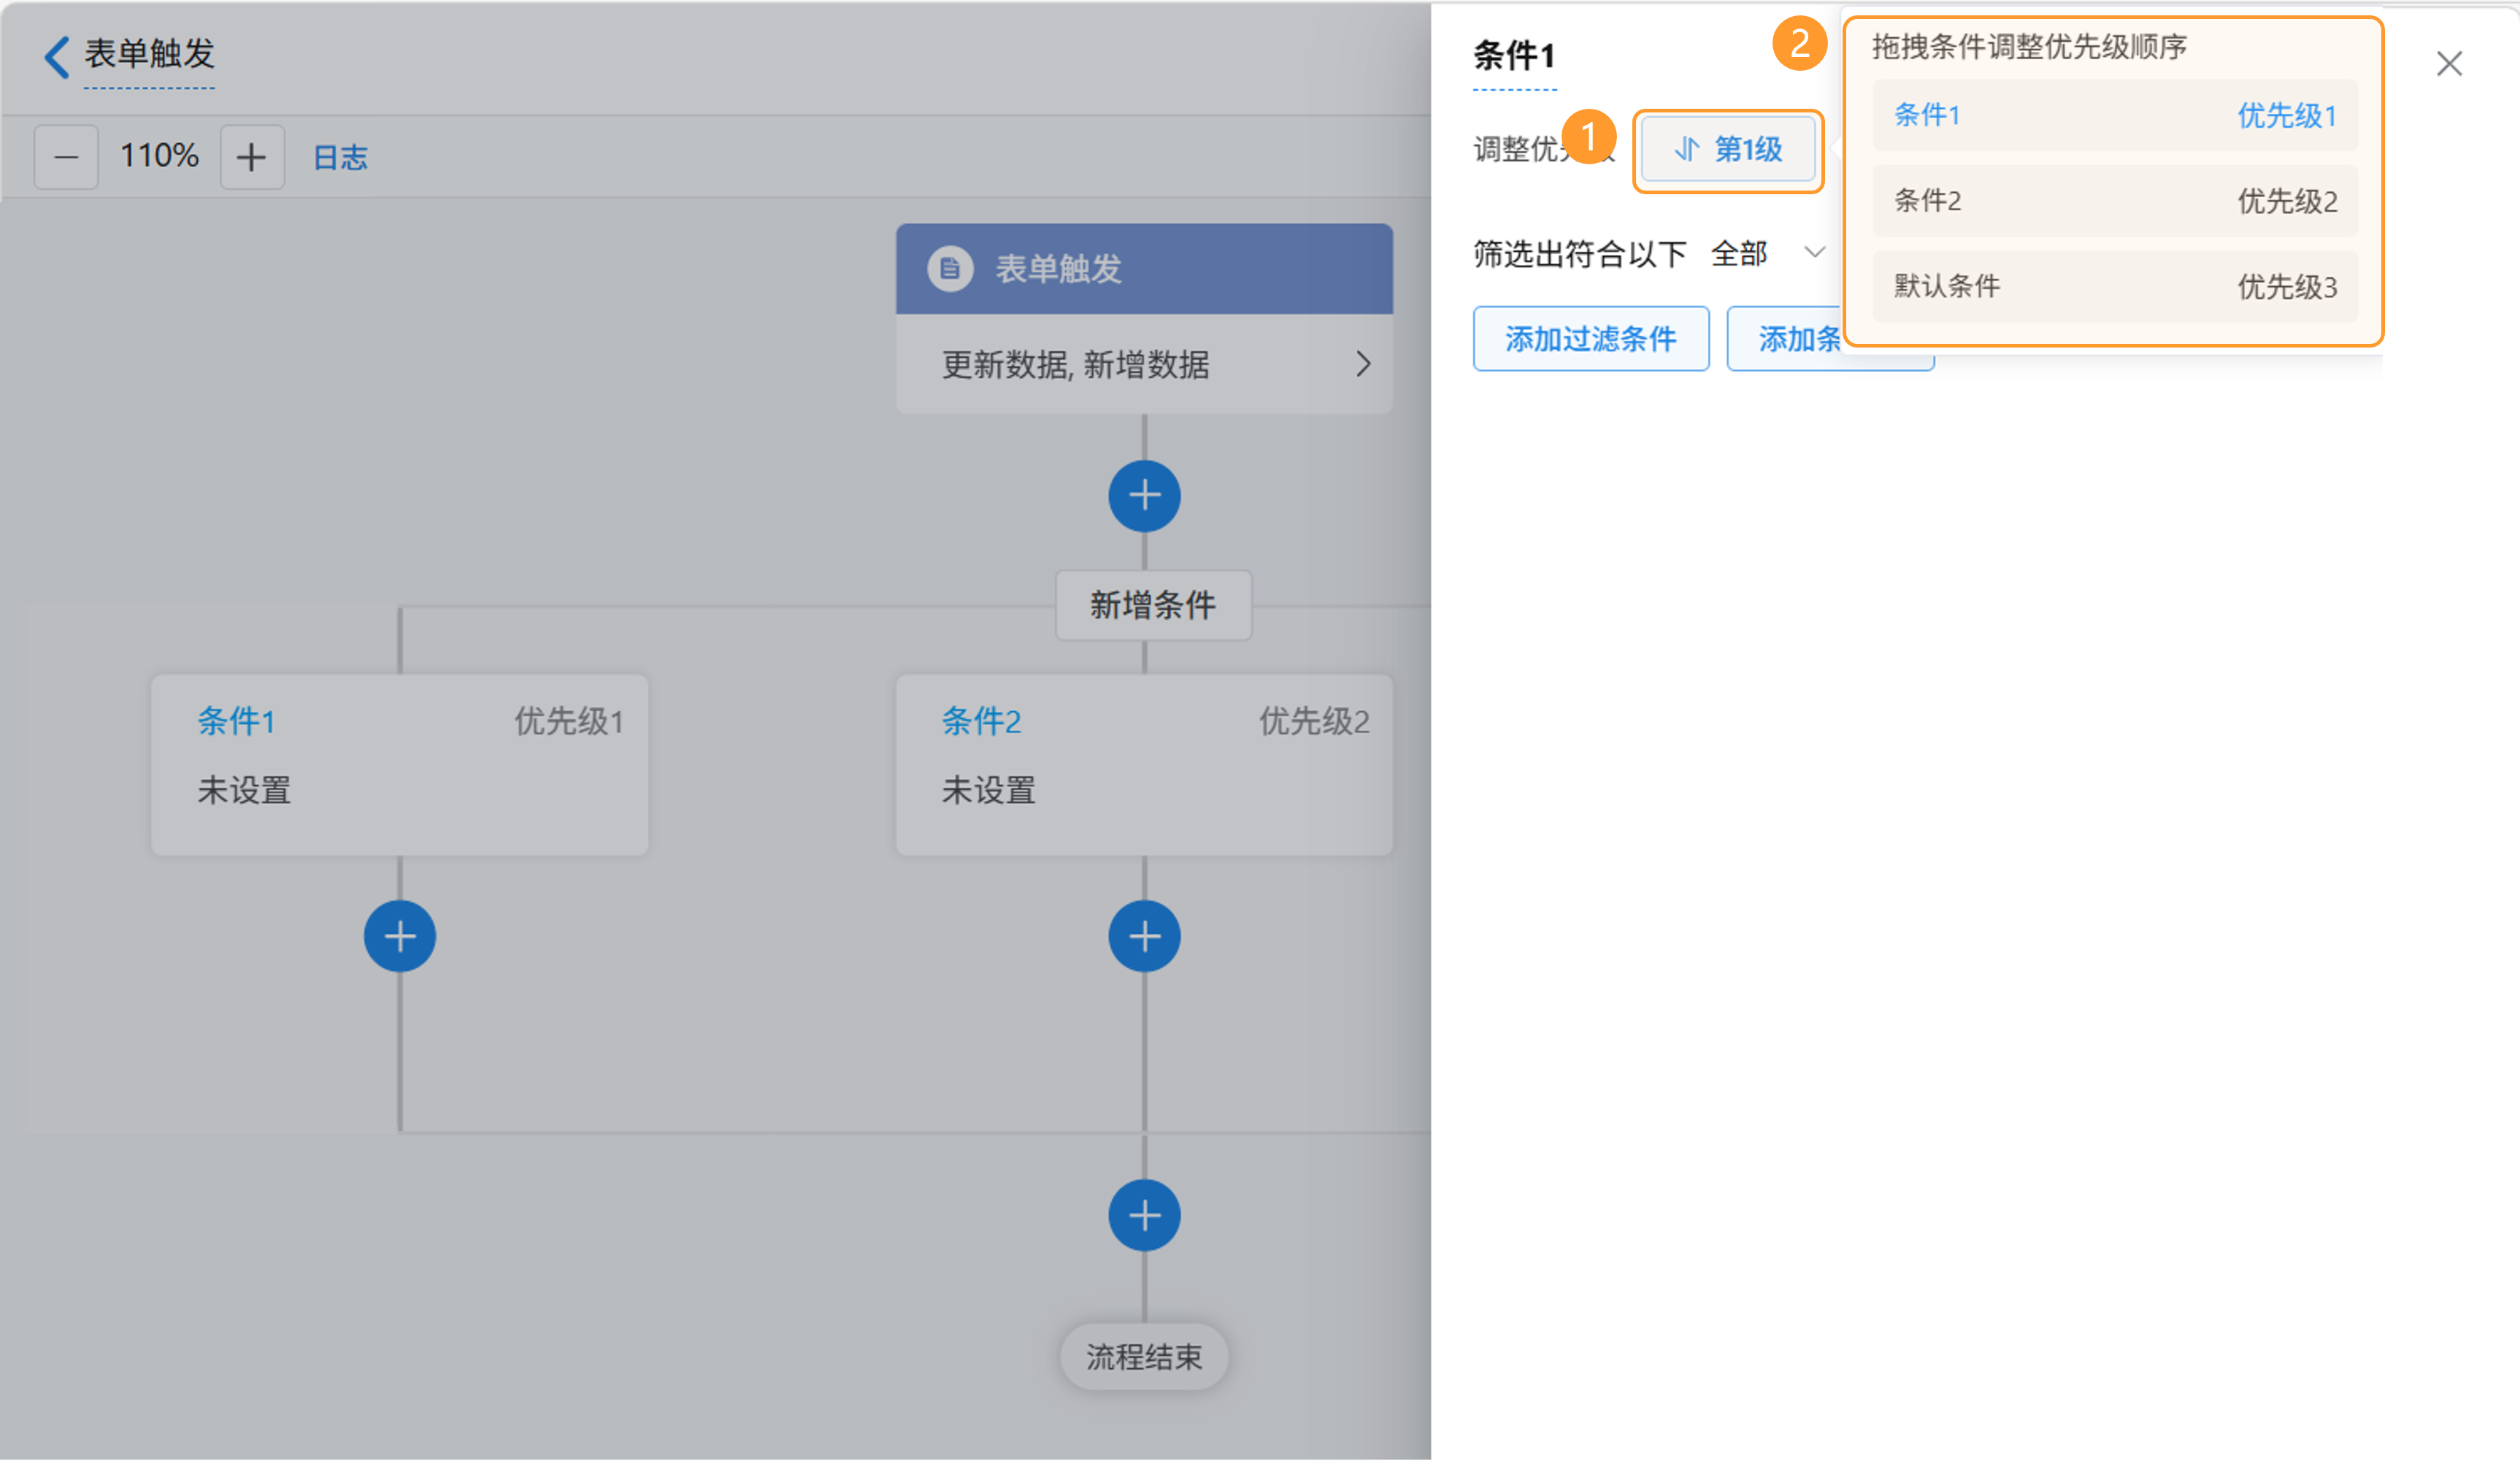Screen dimensions: 2520x1464
Task: Select 条件1 优先级1 in priority list
Action: click(x=2114, y=116)
